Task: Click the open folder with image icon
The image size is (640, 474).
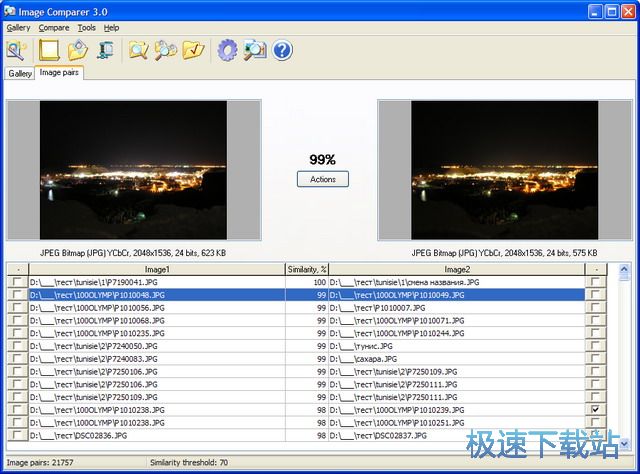Action: pyautogui.click(x=77, y=49)
